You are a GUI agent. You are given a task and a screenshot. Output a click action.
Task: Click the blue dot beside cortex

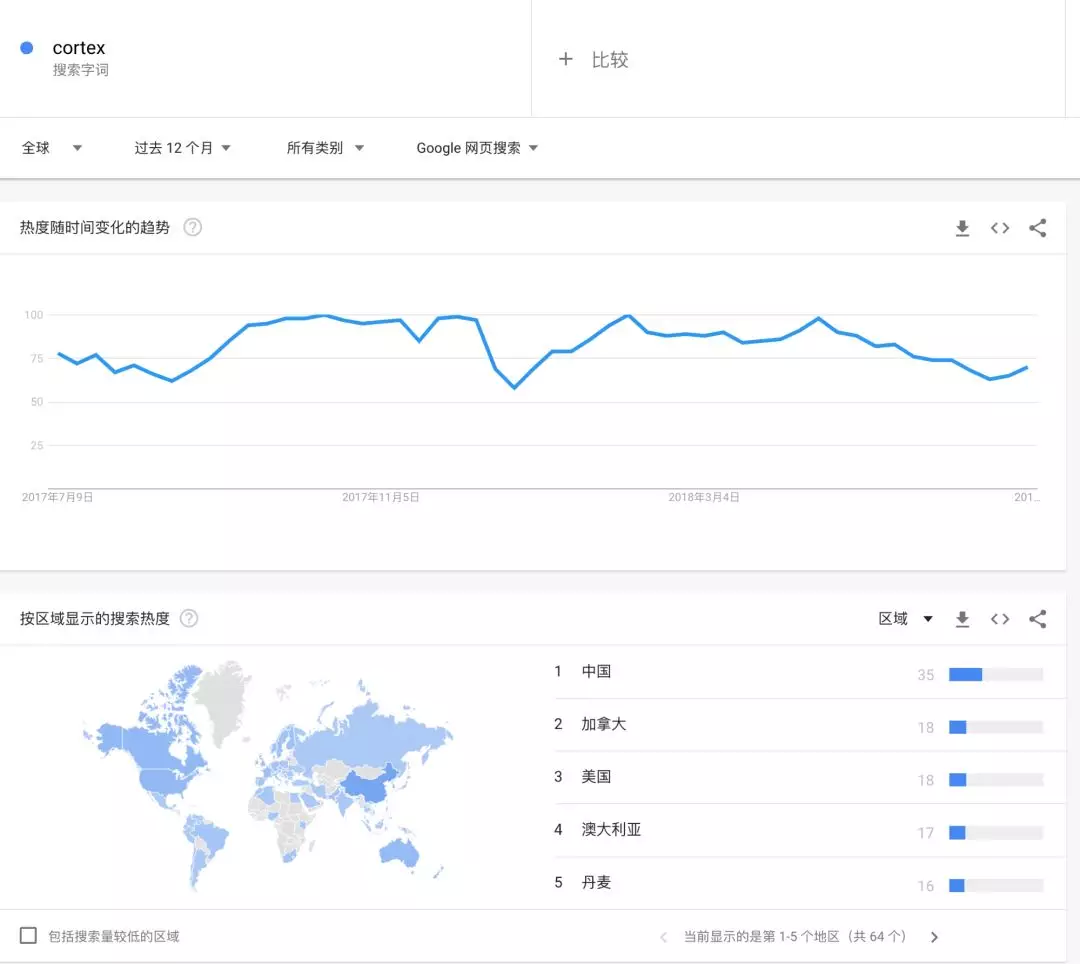point(27,48)
